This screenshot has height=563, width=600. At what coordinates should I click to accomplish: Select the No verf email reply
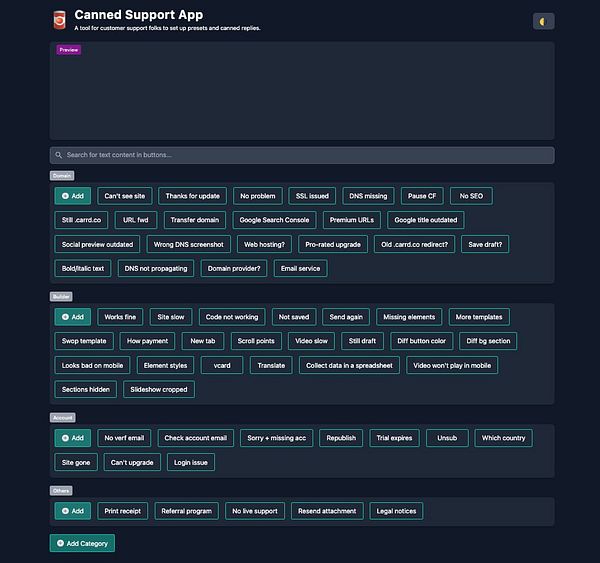[124, 438]
